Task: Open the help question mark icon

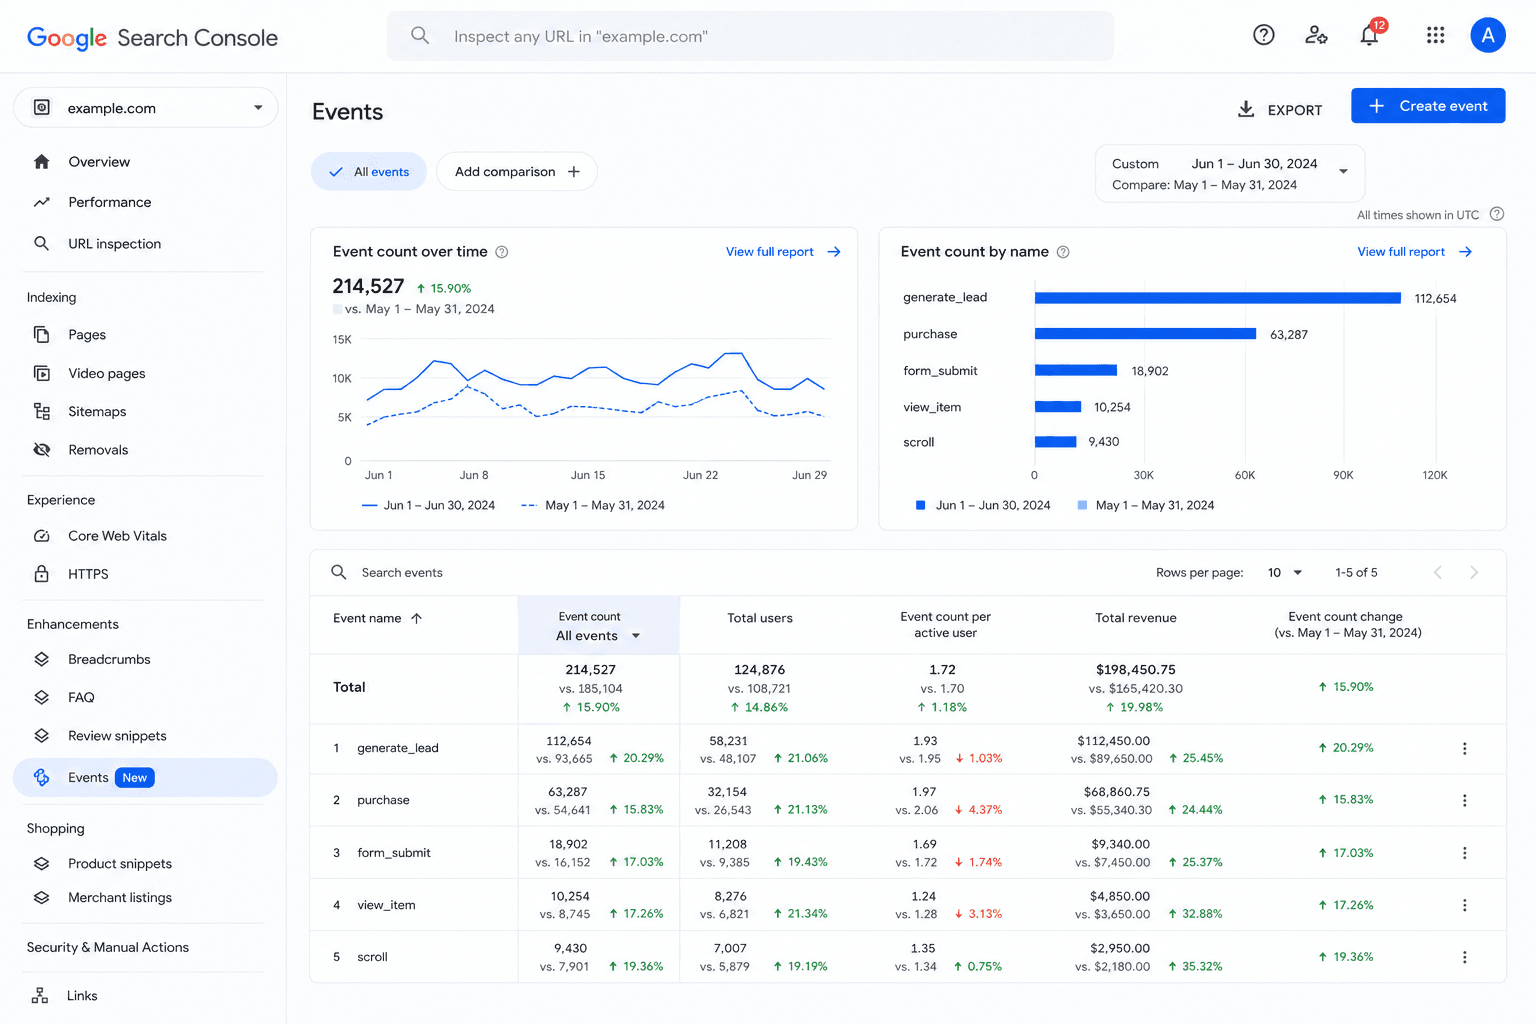Action: [1264, 36]
